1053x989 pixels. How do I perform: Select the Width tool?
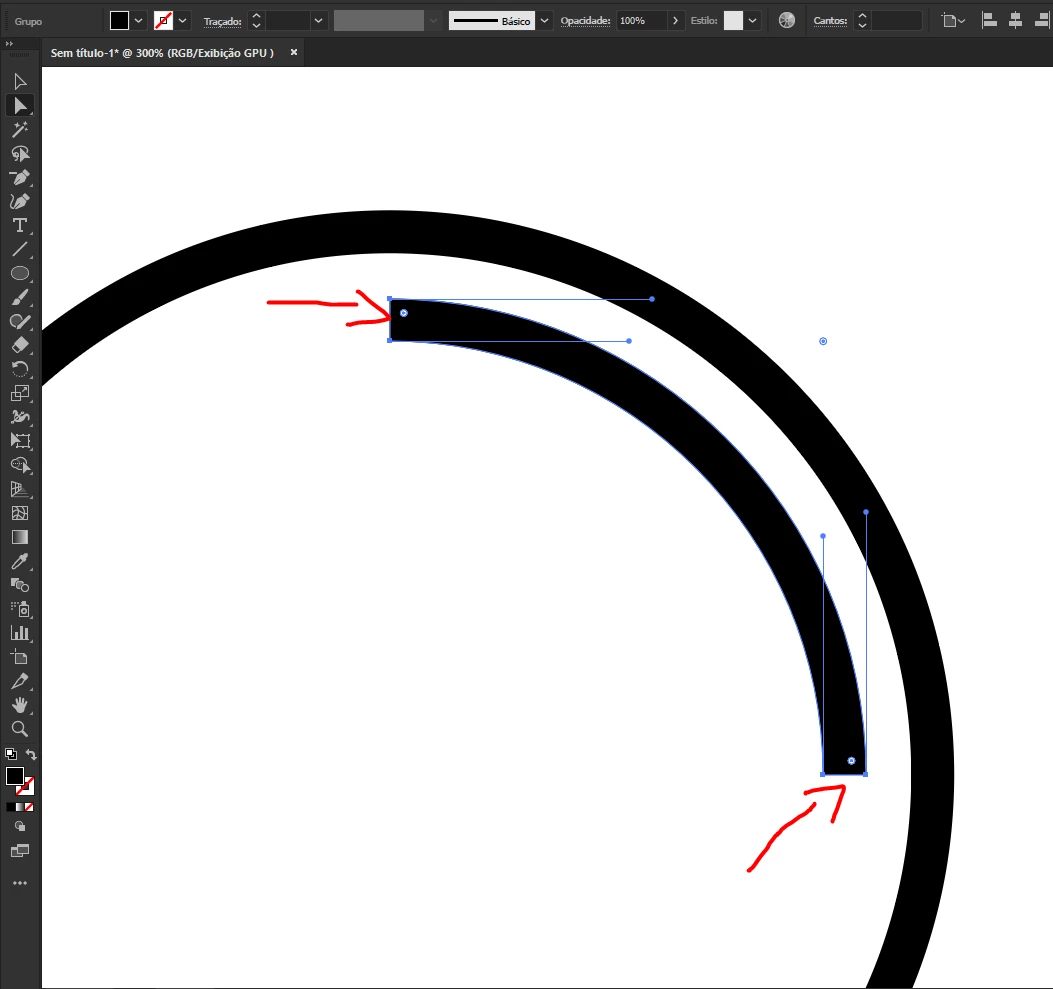point(20,417)
